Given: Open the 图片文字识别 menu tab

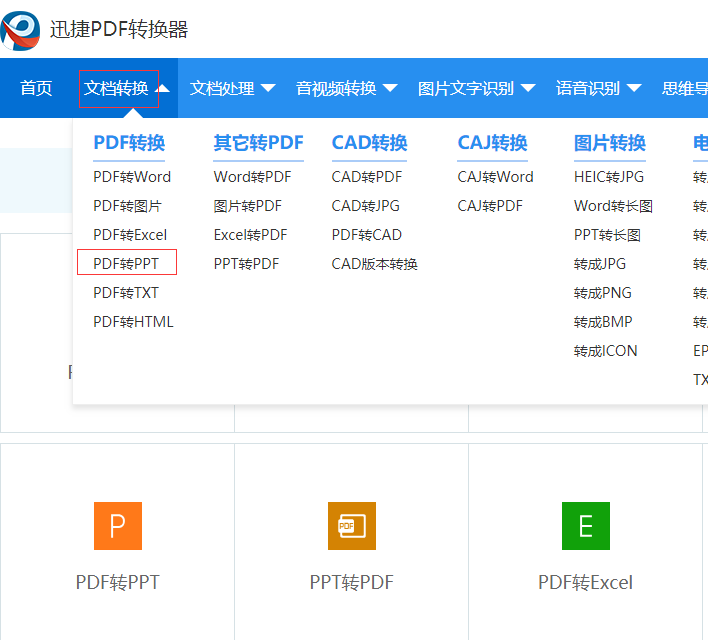Looking at the screenshot, I should [466, 88].
